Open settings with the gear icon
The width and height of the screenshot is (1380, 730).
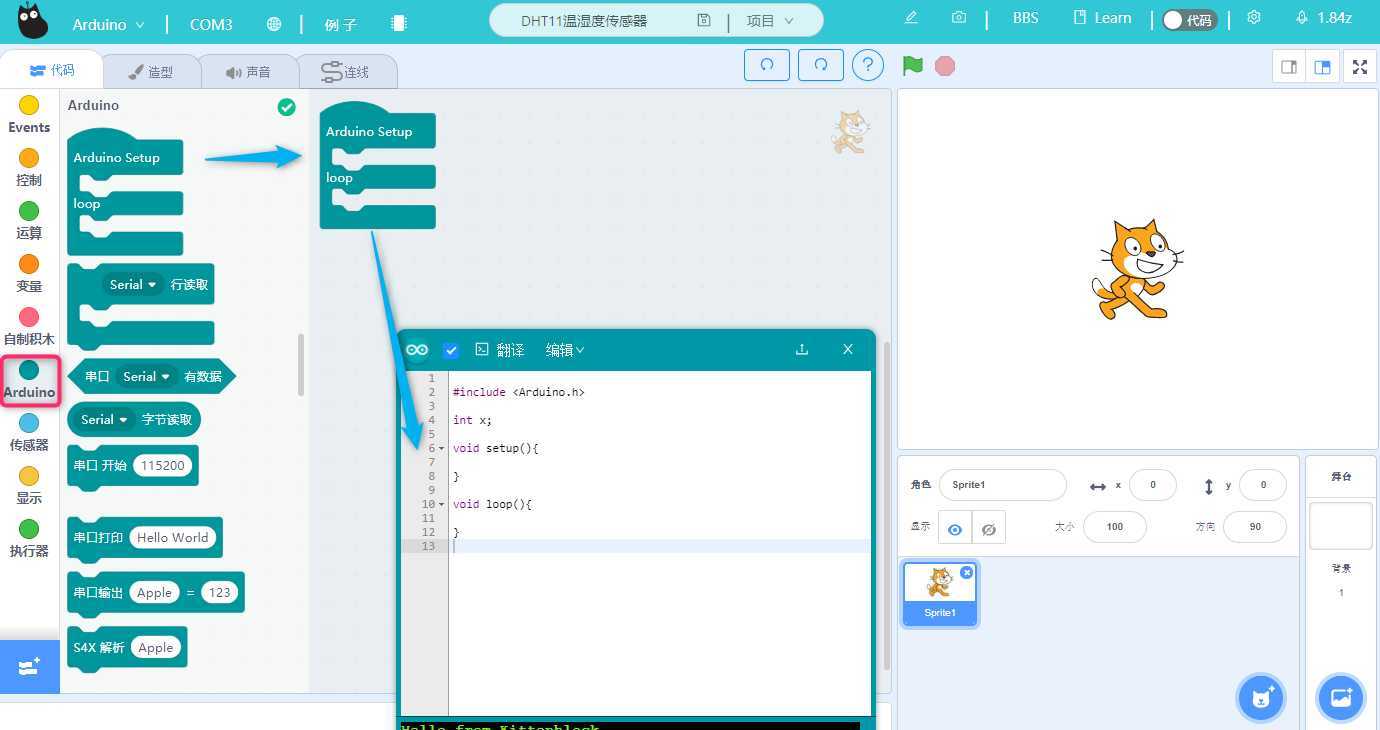1254,18
